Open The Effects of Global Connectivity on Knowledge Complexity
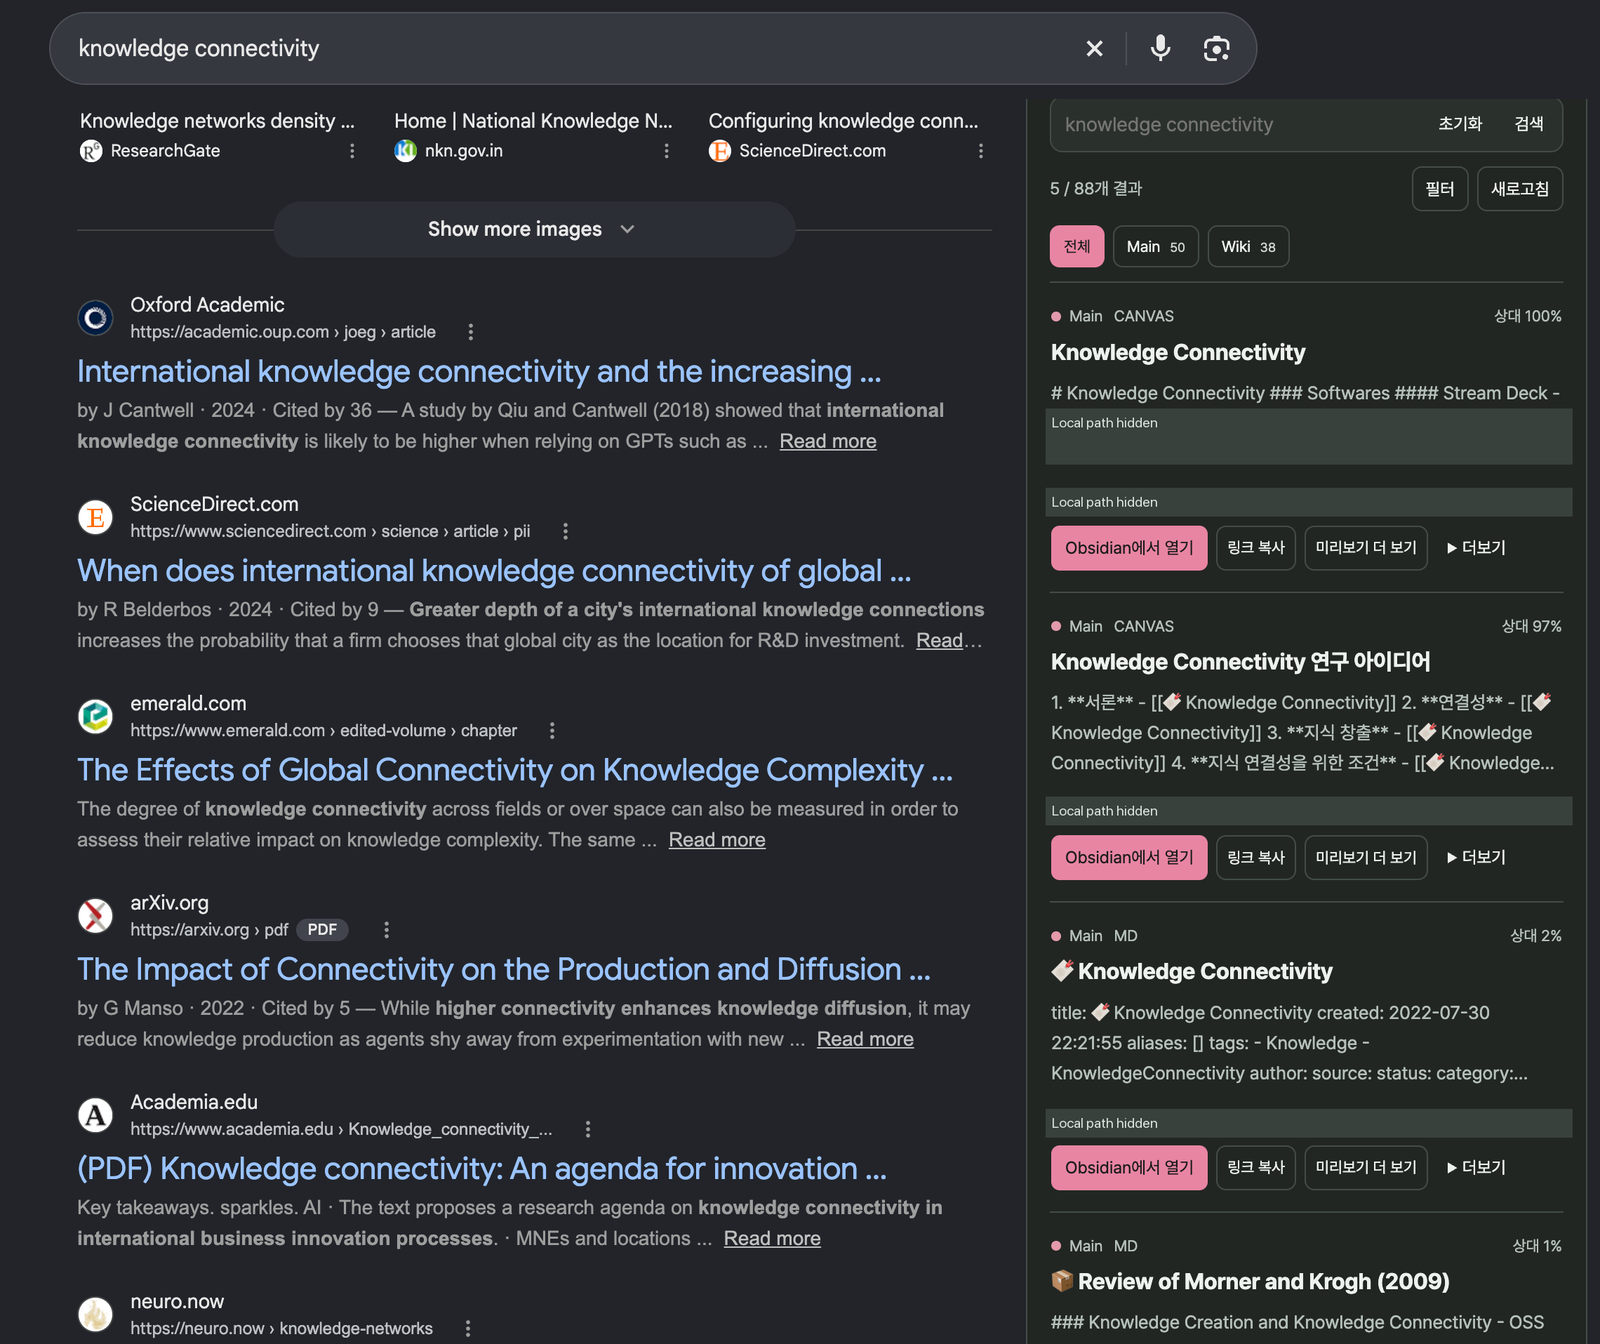The height and width of the screenshot is (1344, 1600). 515,770
